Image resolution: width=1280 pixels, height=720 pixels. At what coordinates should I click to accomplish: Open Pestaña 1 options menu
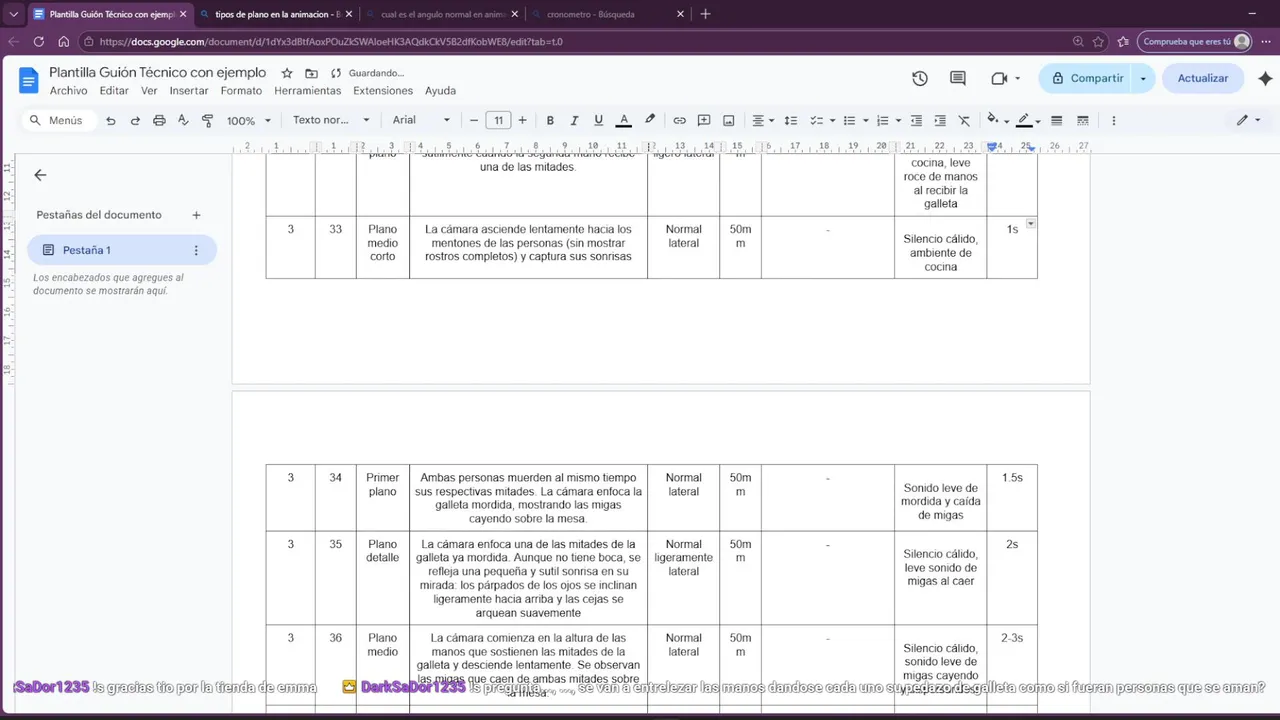196,250
